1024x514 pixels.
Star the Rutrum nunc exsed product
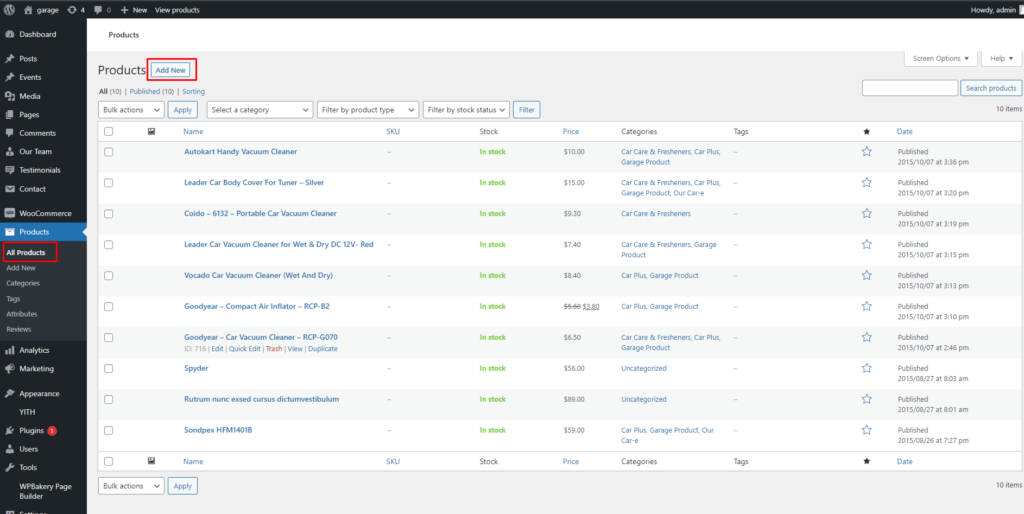[867, 398]
